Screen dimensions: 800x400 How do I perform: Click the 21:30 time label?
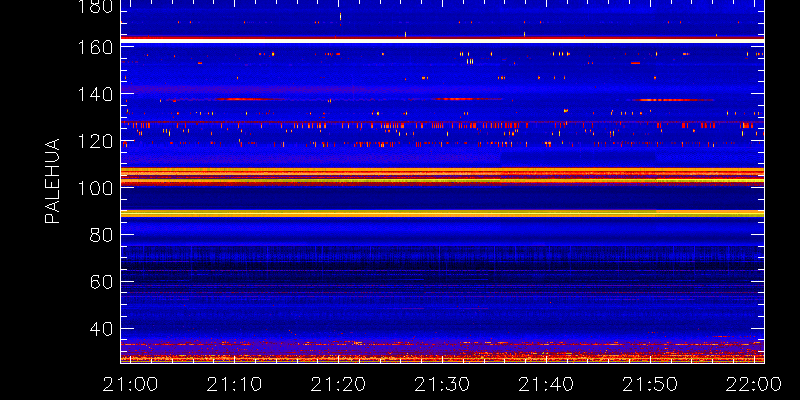(441, 384)
